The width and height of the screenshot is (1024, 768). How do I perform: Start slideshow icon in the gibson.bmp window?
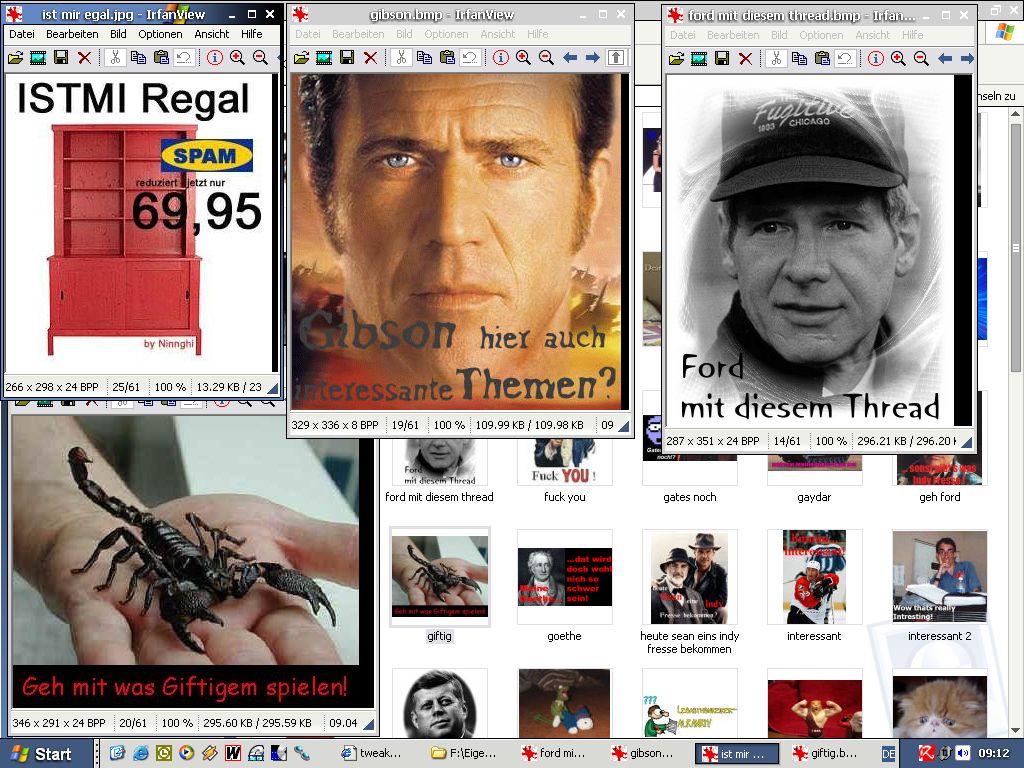(324, 58)
